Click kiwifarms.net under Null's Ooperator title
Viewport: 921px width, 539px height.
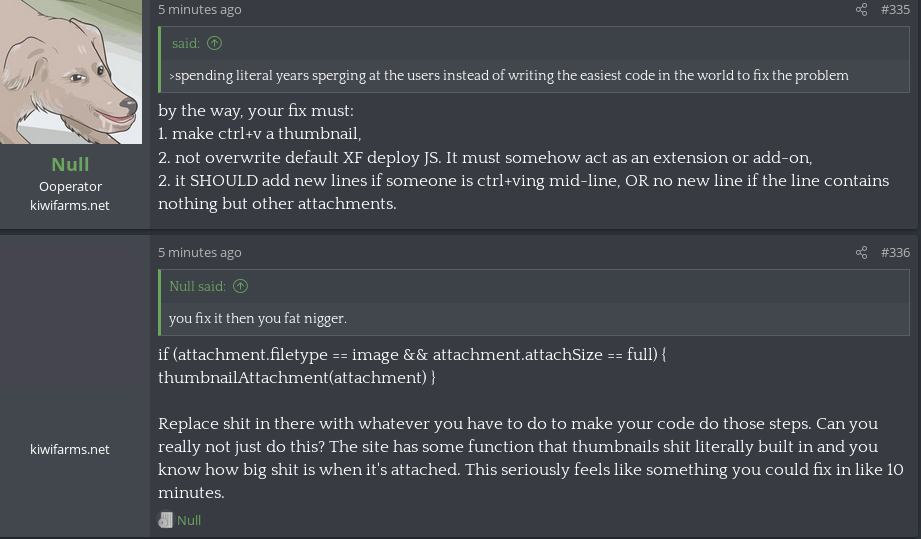coord(70,206)
